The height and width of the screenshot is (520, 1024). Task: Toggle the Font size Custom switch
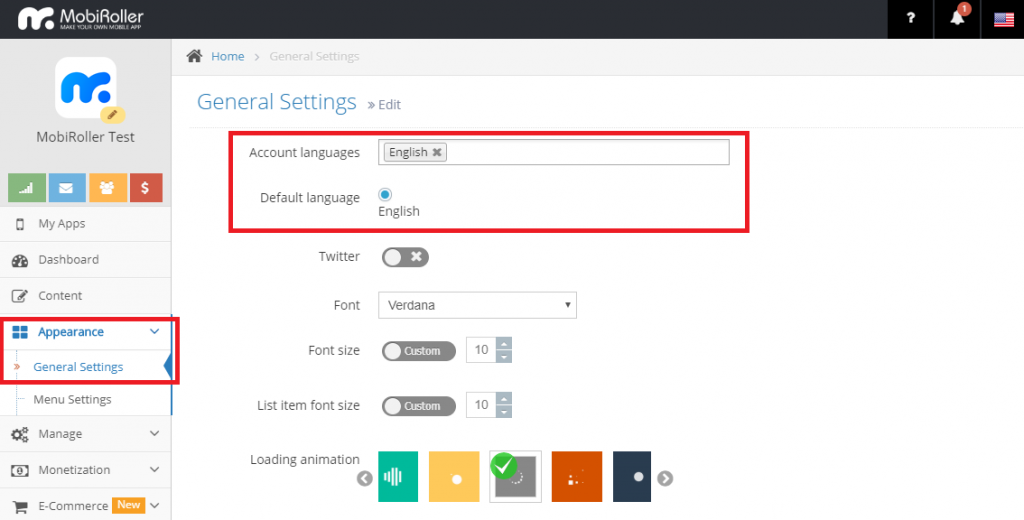(x=418, y=351)
